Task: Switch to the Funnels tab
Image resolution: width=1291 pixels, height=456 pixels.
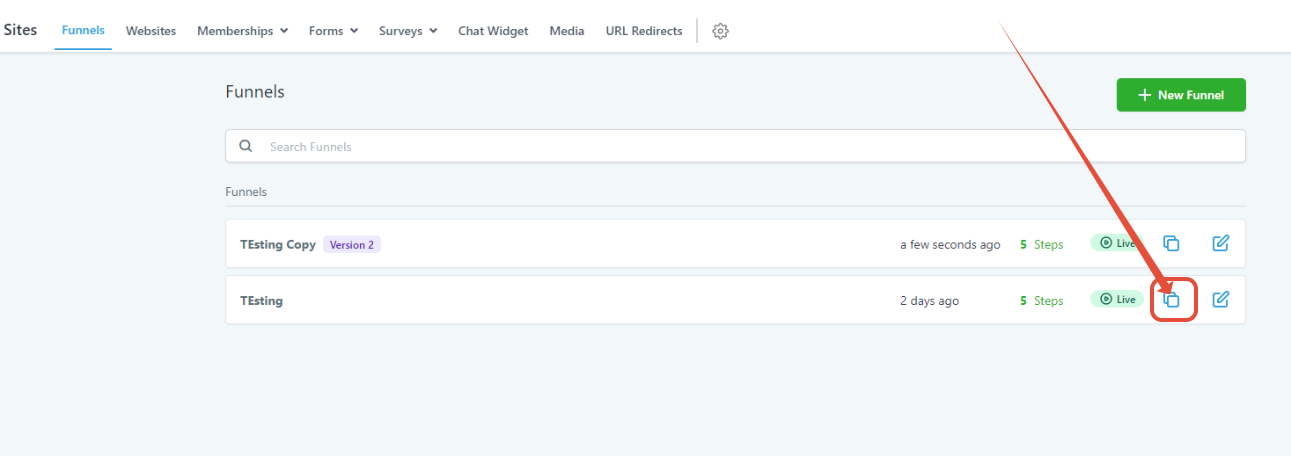Action: 83,30
